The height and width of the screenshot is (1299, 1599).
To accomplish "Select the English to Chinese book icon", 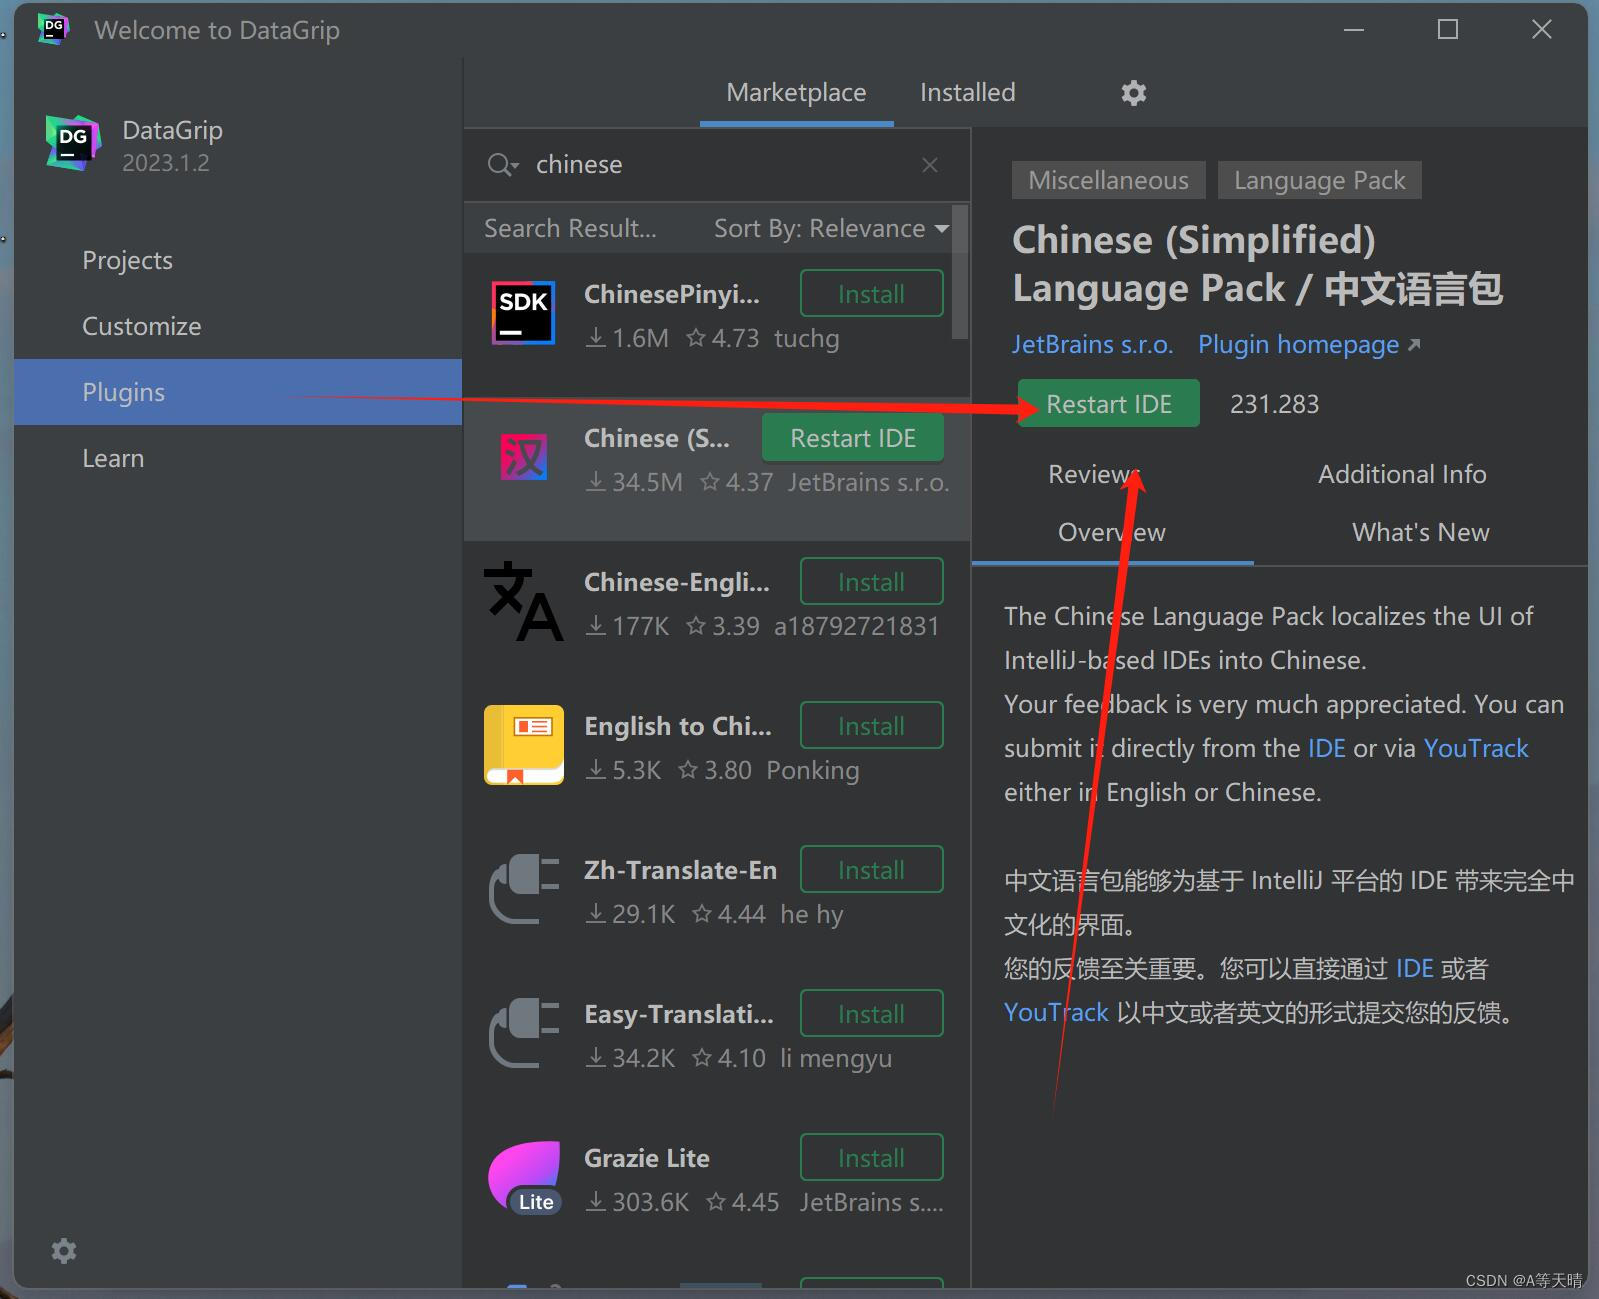I will coord(523,745).
